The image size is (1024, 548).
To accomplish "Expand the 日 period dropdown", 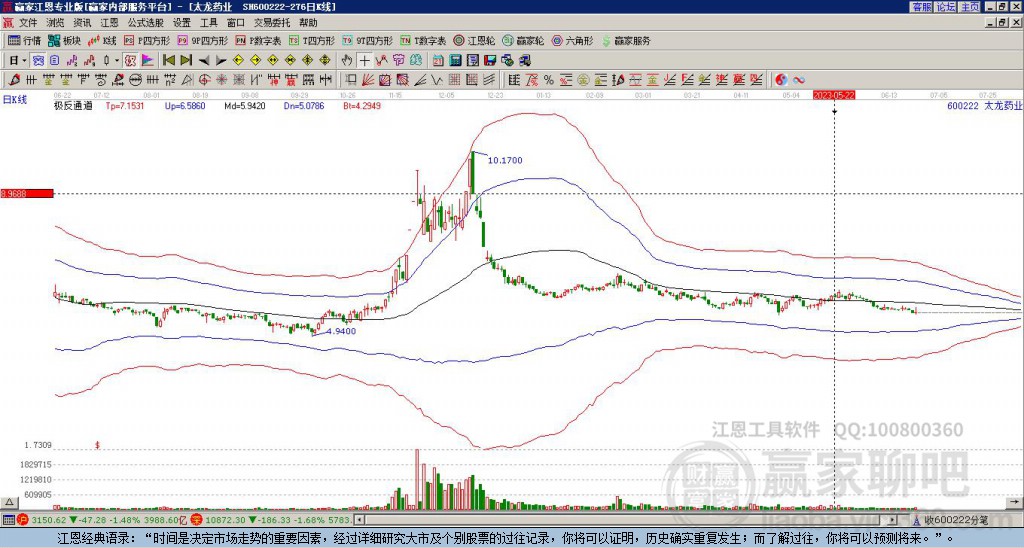I will 24,61.
